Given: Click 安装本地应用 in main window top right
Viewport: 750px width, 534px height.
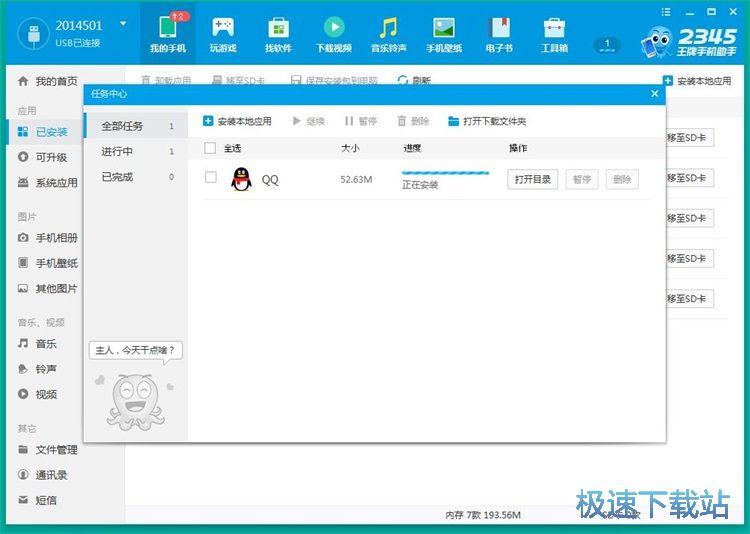Looking at the screenshot, I should tap(697, 81).
